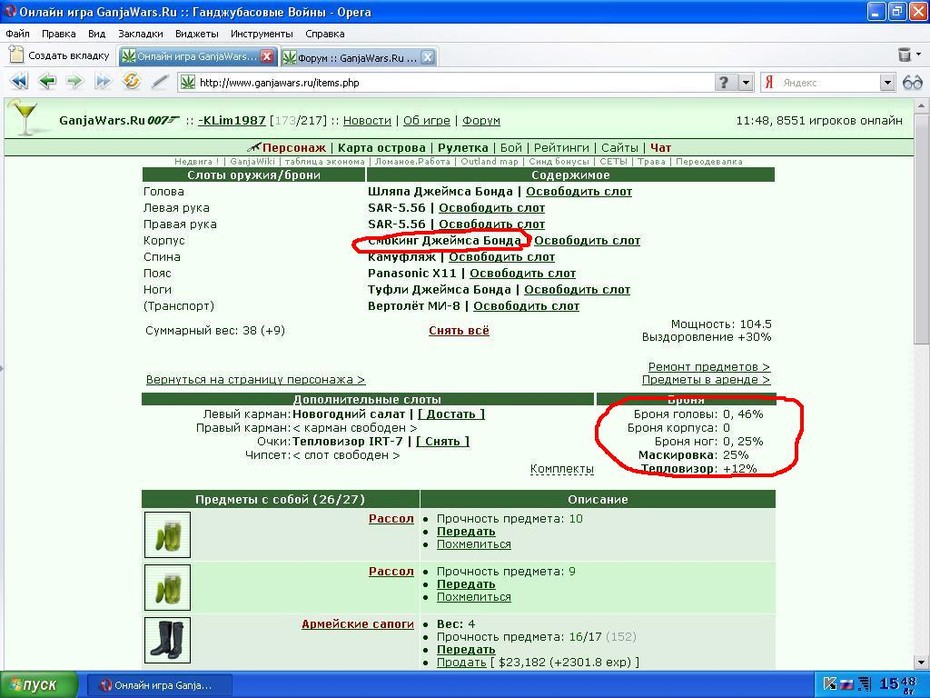Click Достать for Новогодний салат
This screenshot has height=698, width=930.
coord(451,414)
